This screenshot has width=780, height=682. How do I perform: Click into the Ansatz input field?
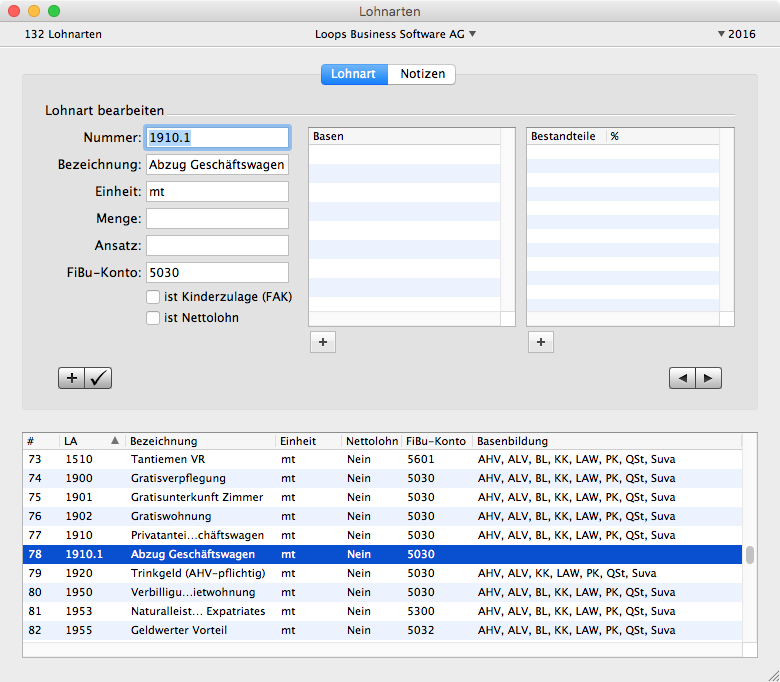pyautogui.click(x=217, y=245)
